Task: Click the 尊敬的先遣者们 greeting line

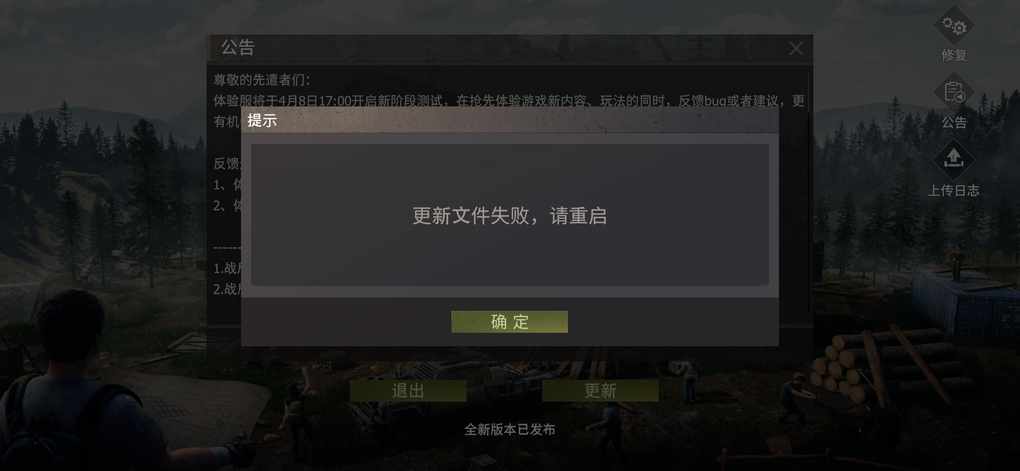Action: click(263, 81)
